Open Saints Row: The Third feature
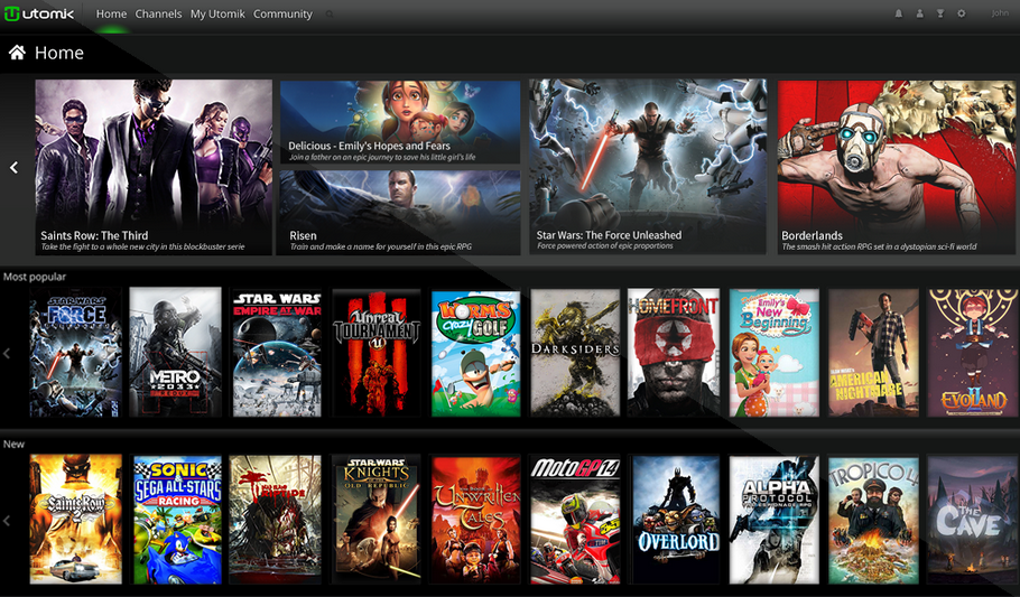The height and width of the screenshot is (597, 1020). pos(154,167)
